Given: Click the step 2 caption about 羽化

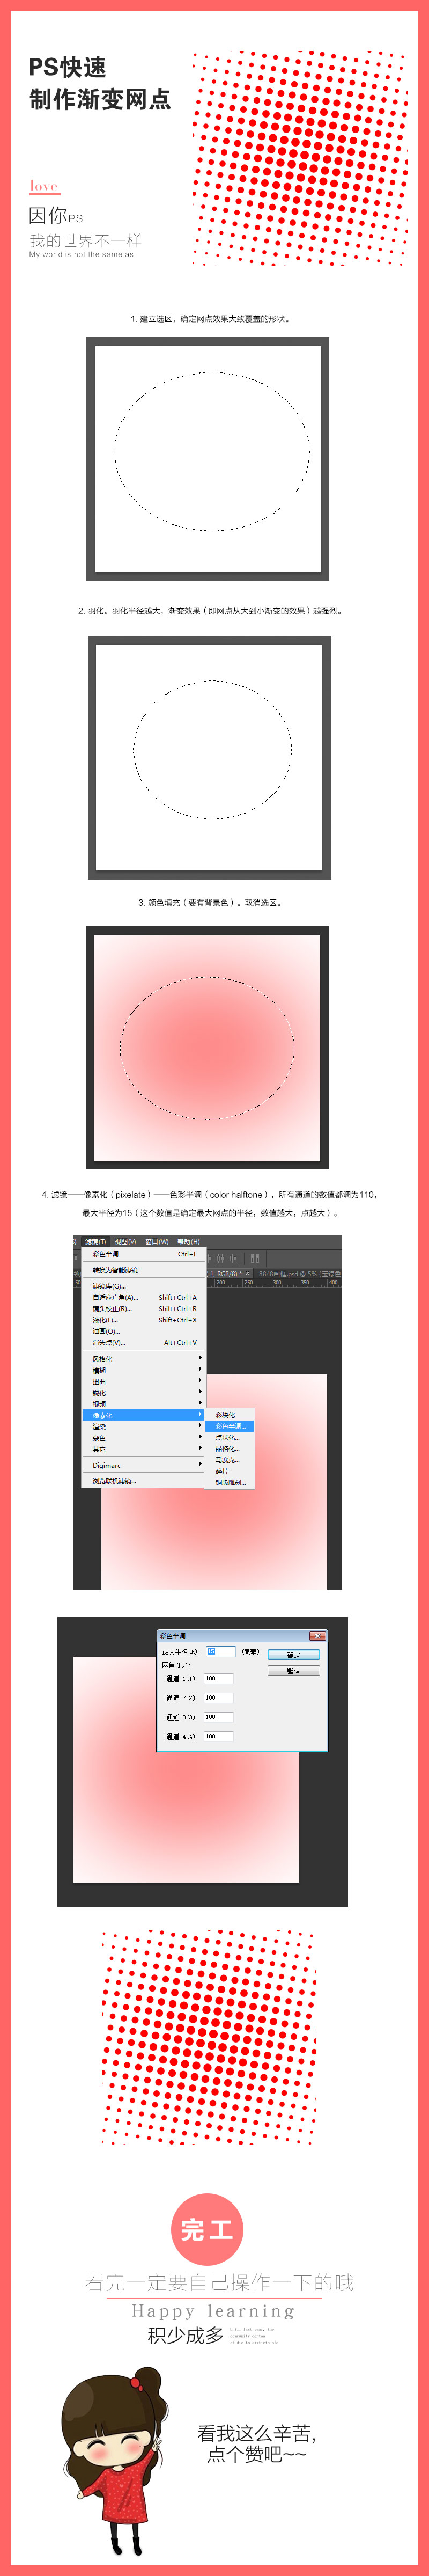Looking at the screenshot, I should (210, 610).
